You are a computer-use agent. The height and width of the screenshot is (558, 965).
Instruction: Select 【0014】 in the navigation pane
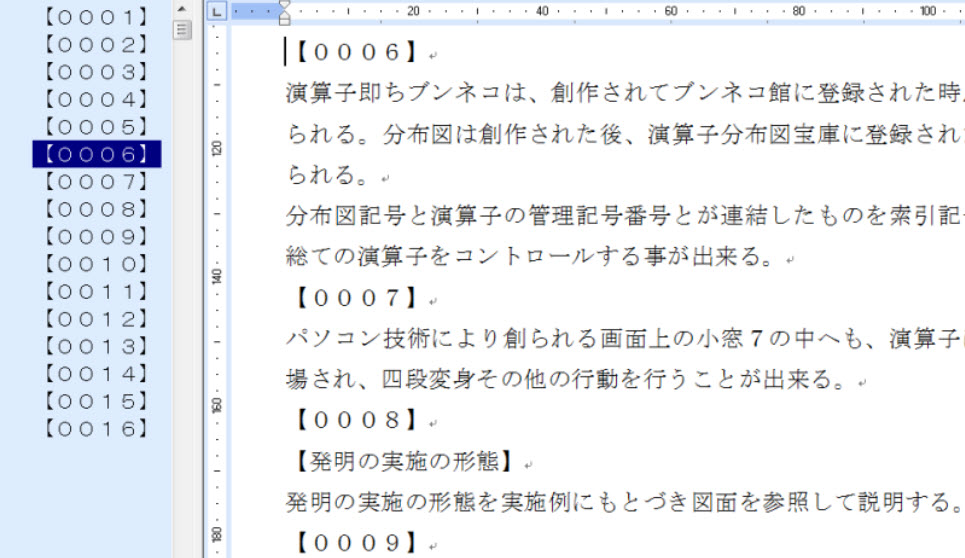point(96,374)
